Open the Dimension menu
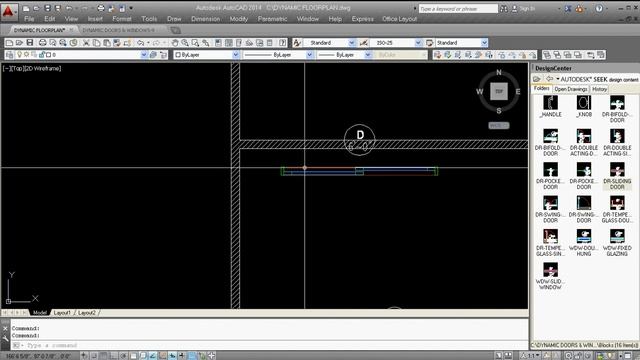 click(205, 19)
